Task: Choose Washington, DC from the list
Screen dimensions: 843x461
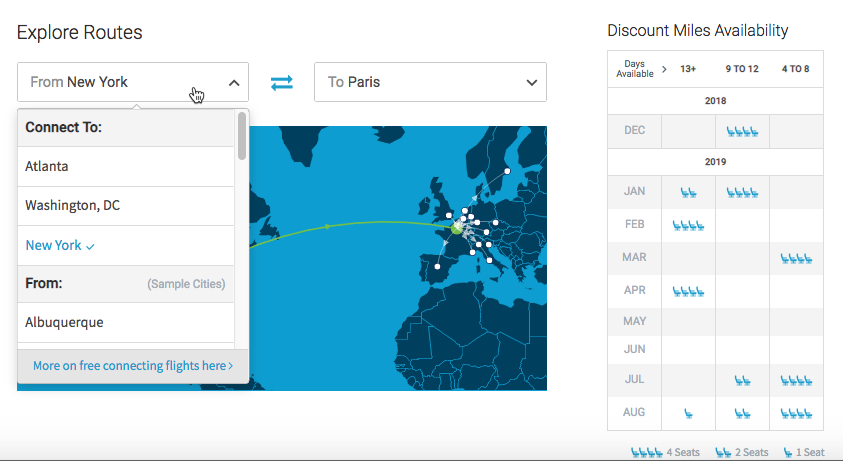Action: pos(72,206)
